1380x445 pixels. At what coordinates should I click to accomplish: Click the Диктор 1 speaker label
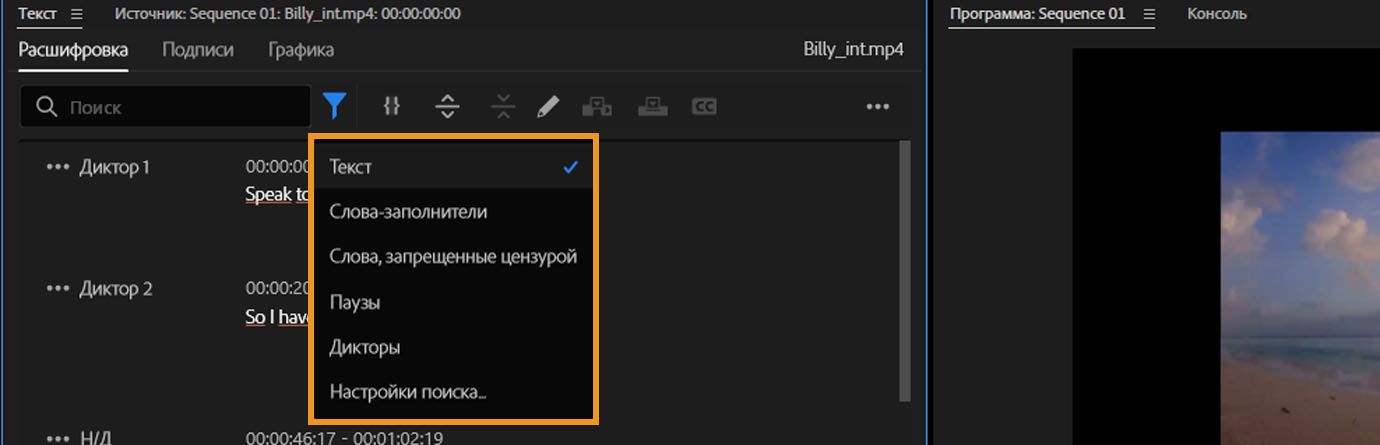[115, 167]
